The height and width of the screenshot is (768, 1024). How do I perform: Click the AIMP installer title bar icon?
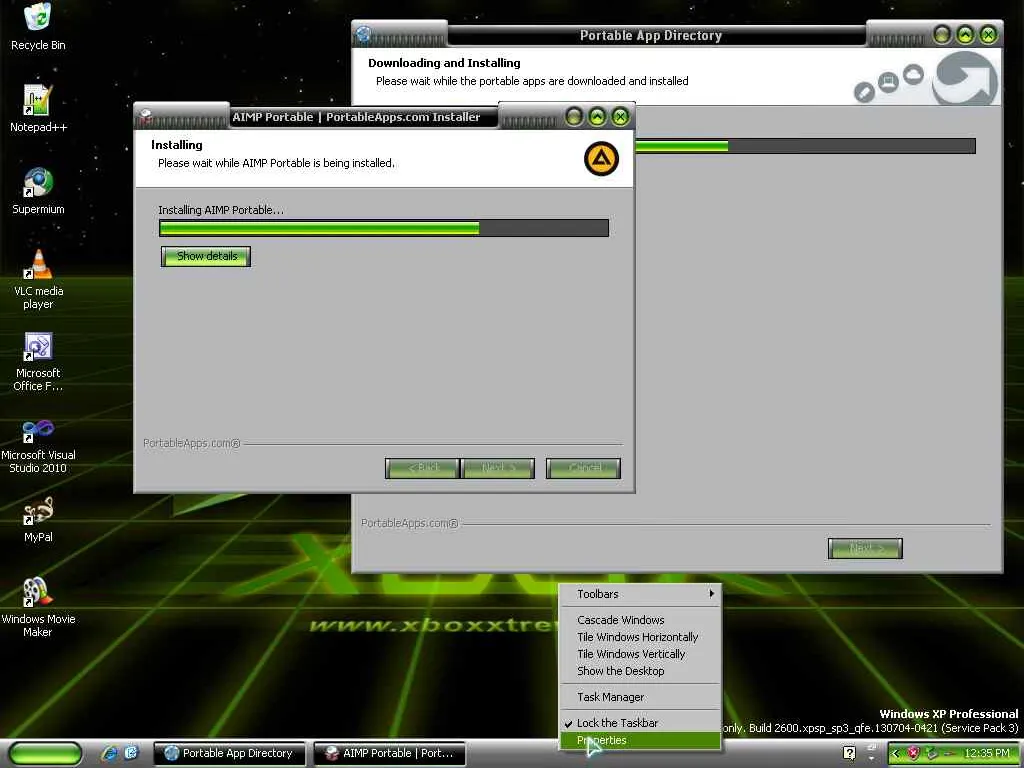click(146, 116)
